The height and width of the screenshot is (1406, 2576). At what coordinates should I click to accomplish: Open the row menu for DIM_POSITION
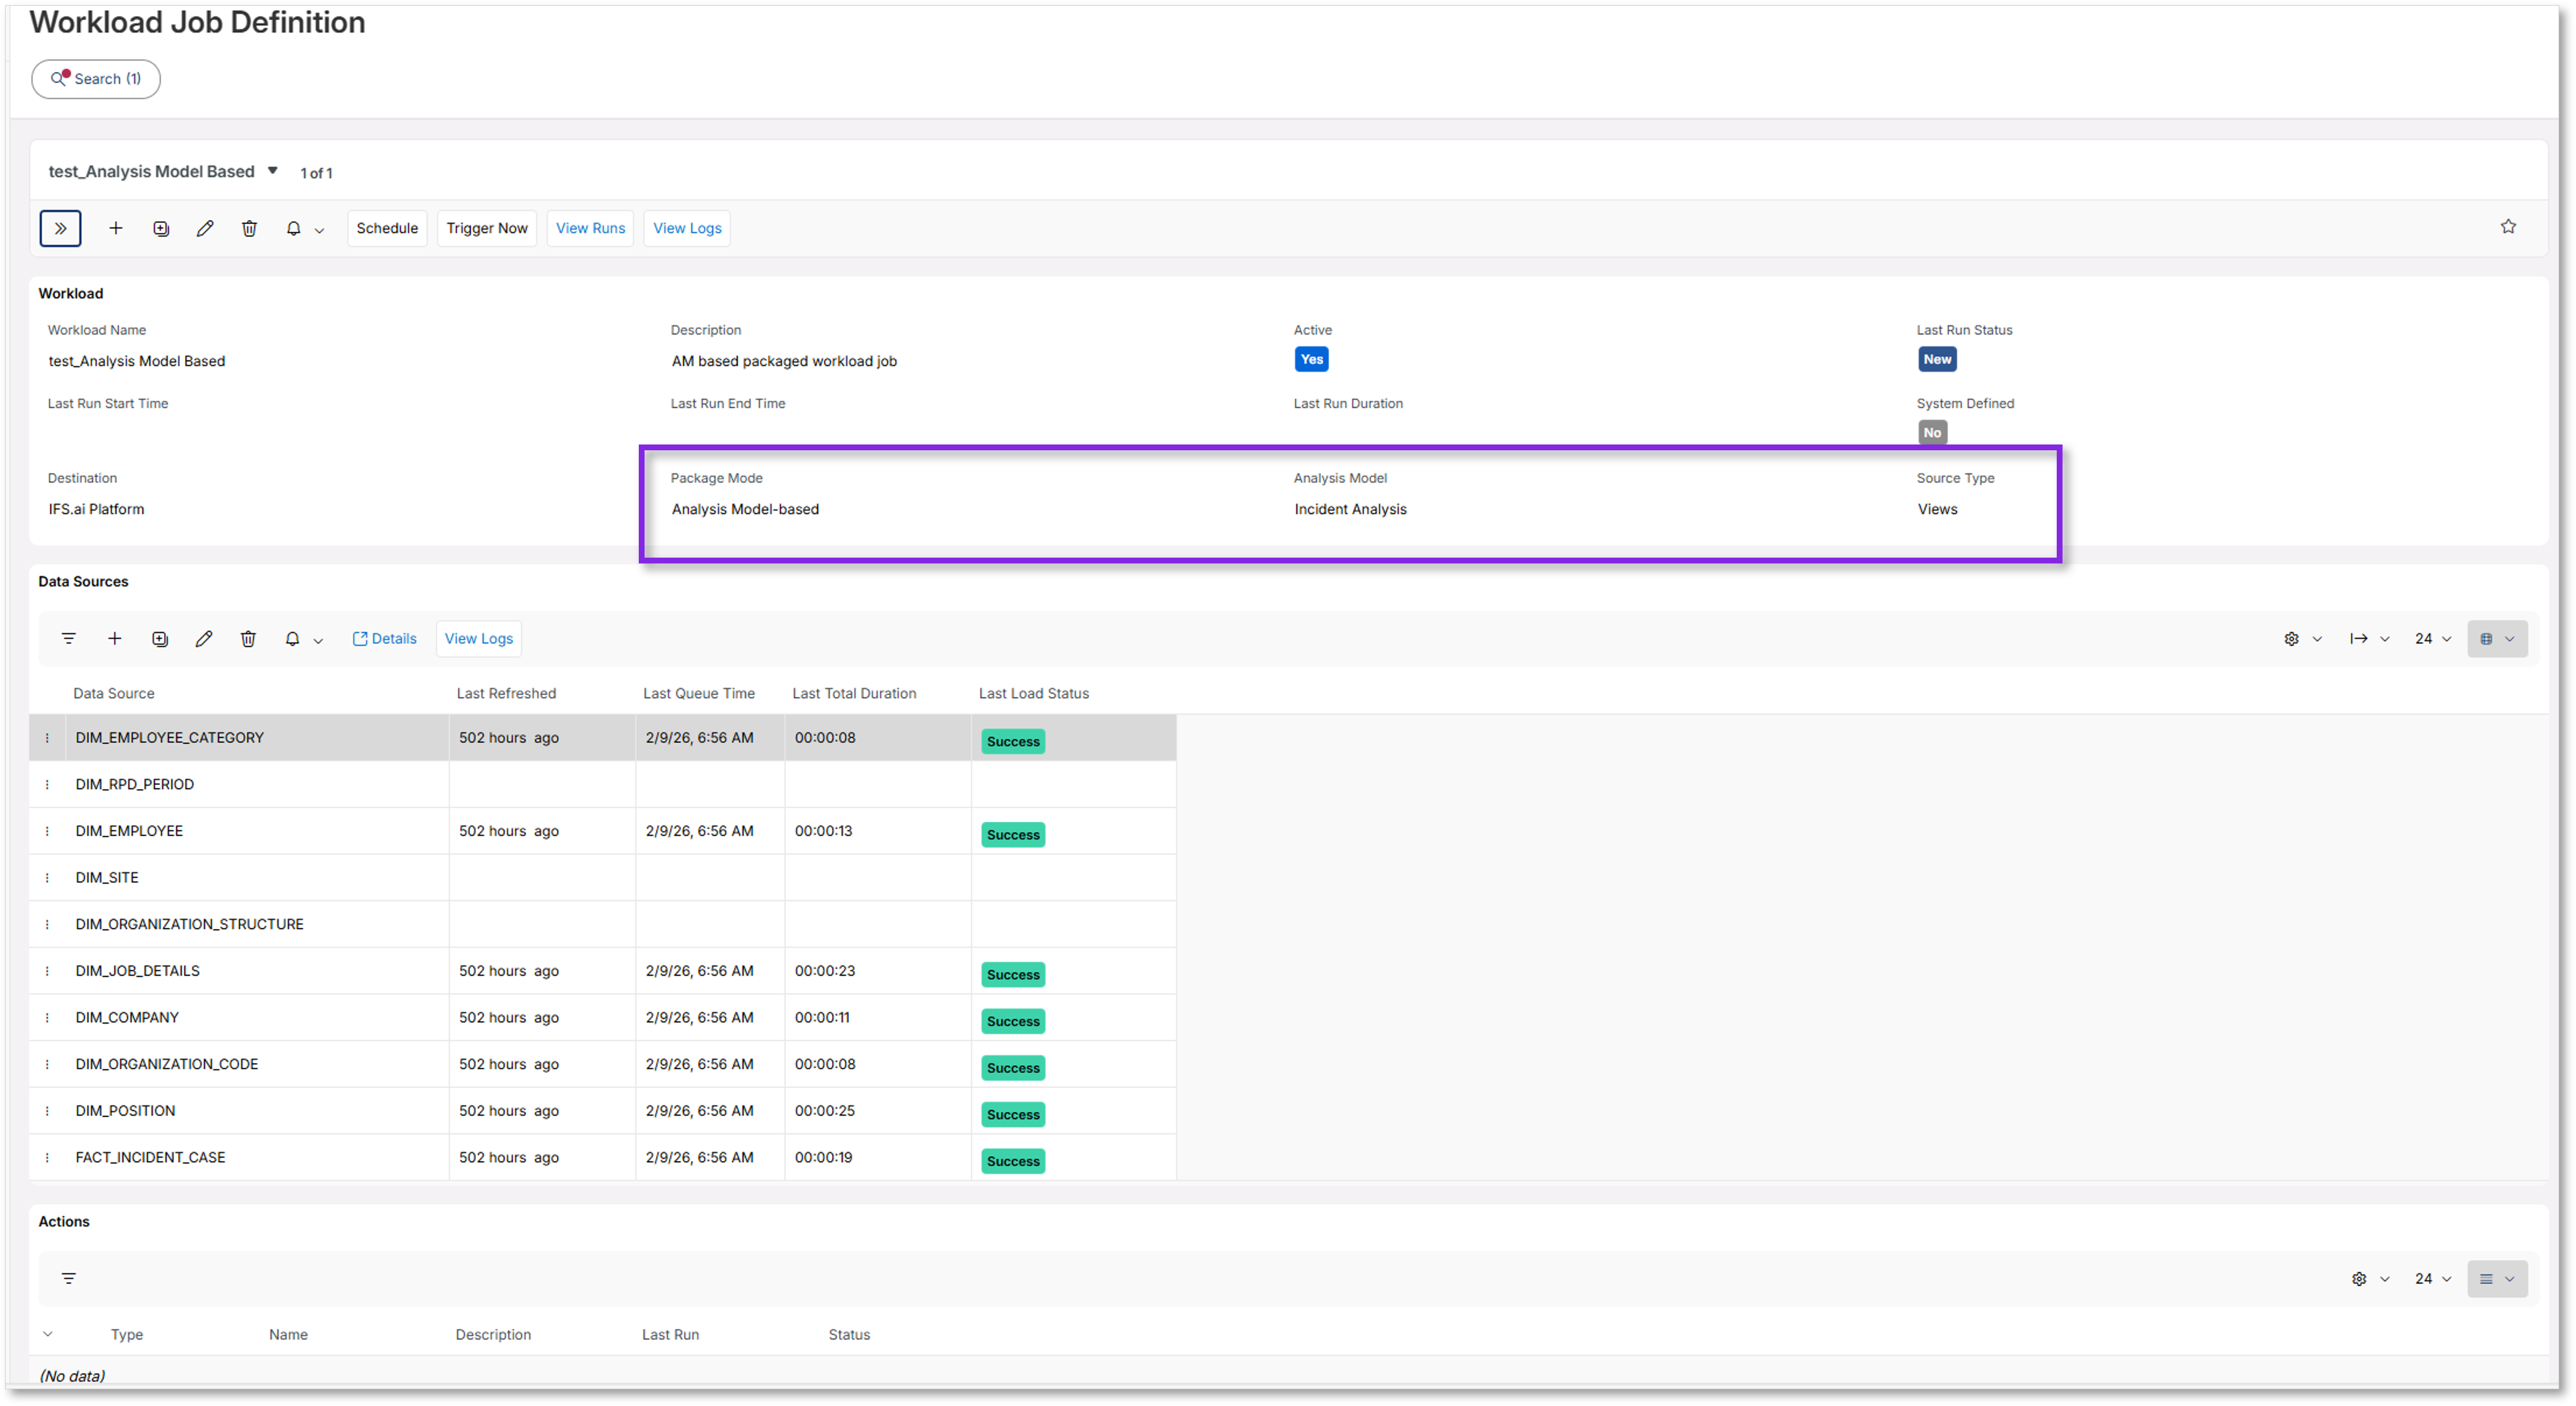tap(47, 1110)
